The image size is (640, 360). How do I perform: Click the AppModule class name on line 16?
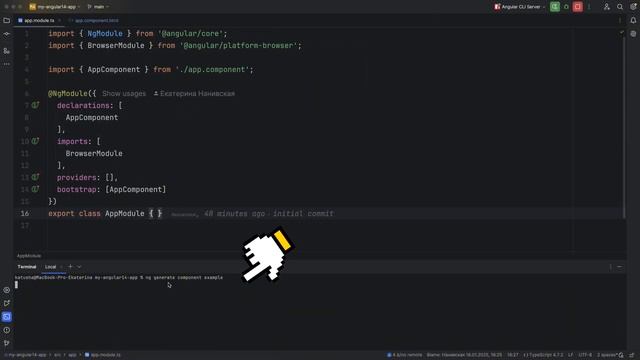click(x=124, y=213)
